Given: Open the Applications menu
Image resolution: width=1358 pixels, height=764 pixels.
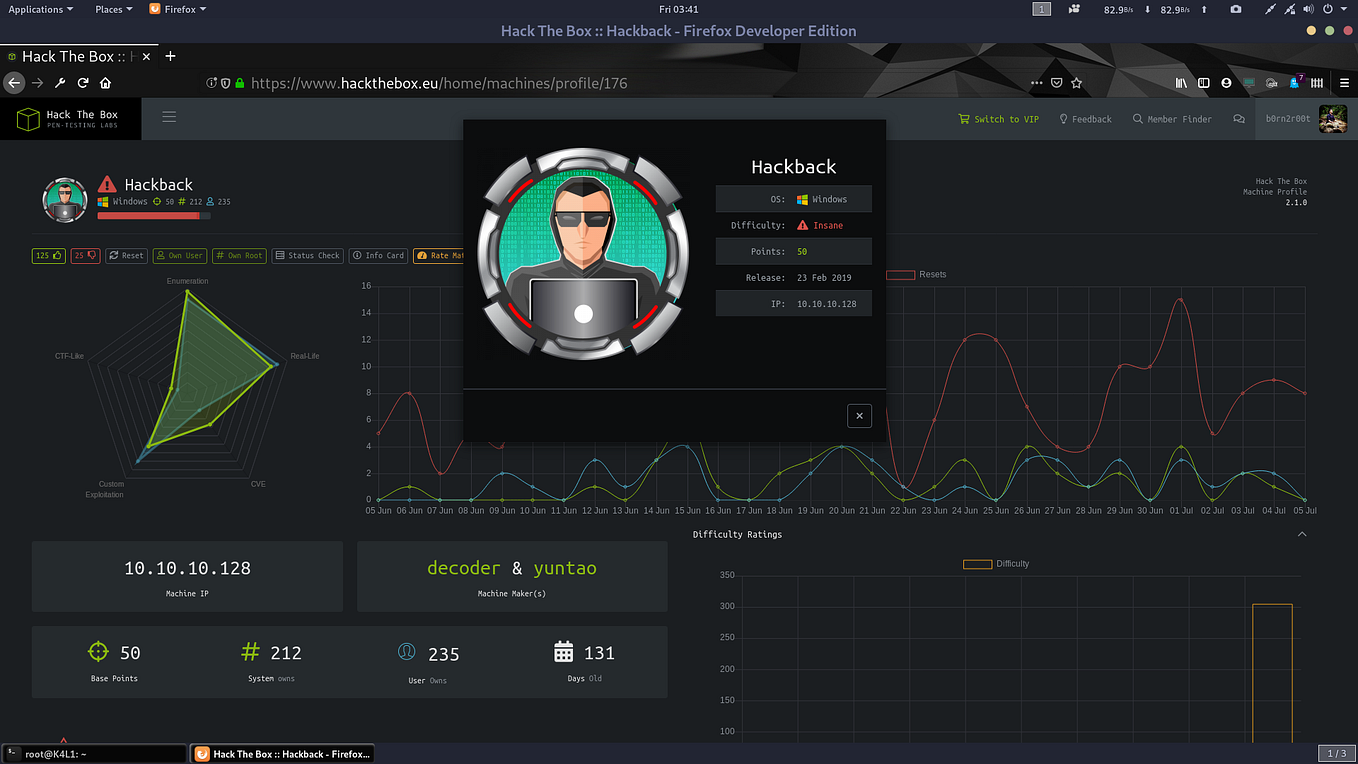Looking at the screenshot, I should tap(40, 9).
